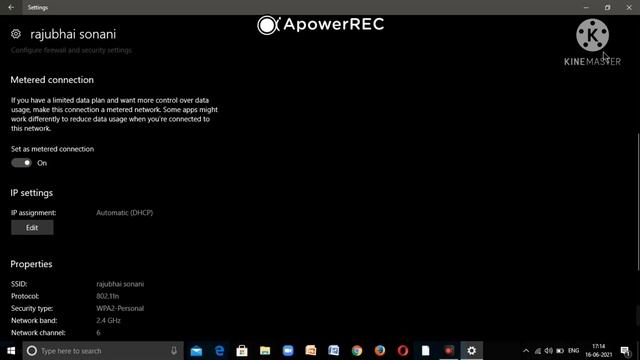Minimize the Settings window
Screen dimensions: 640x360
pos(586,7)
